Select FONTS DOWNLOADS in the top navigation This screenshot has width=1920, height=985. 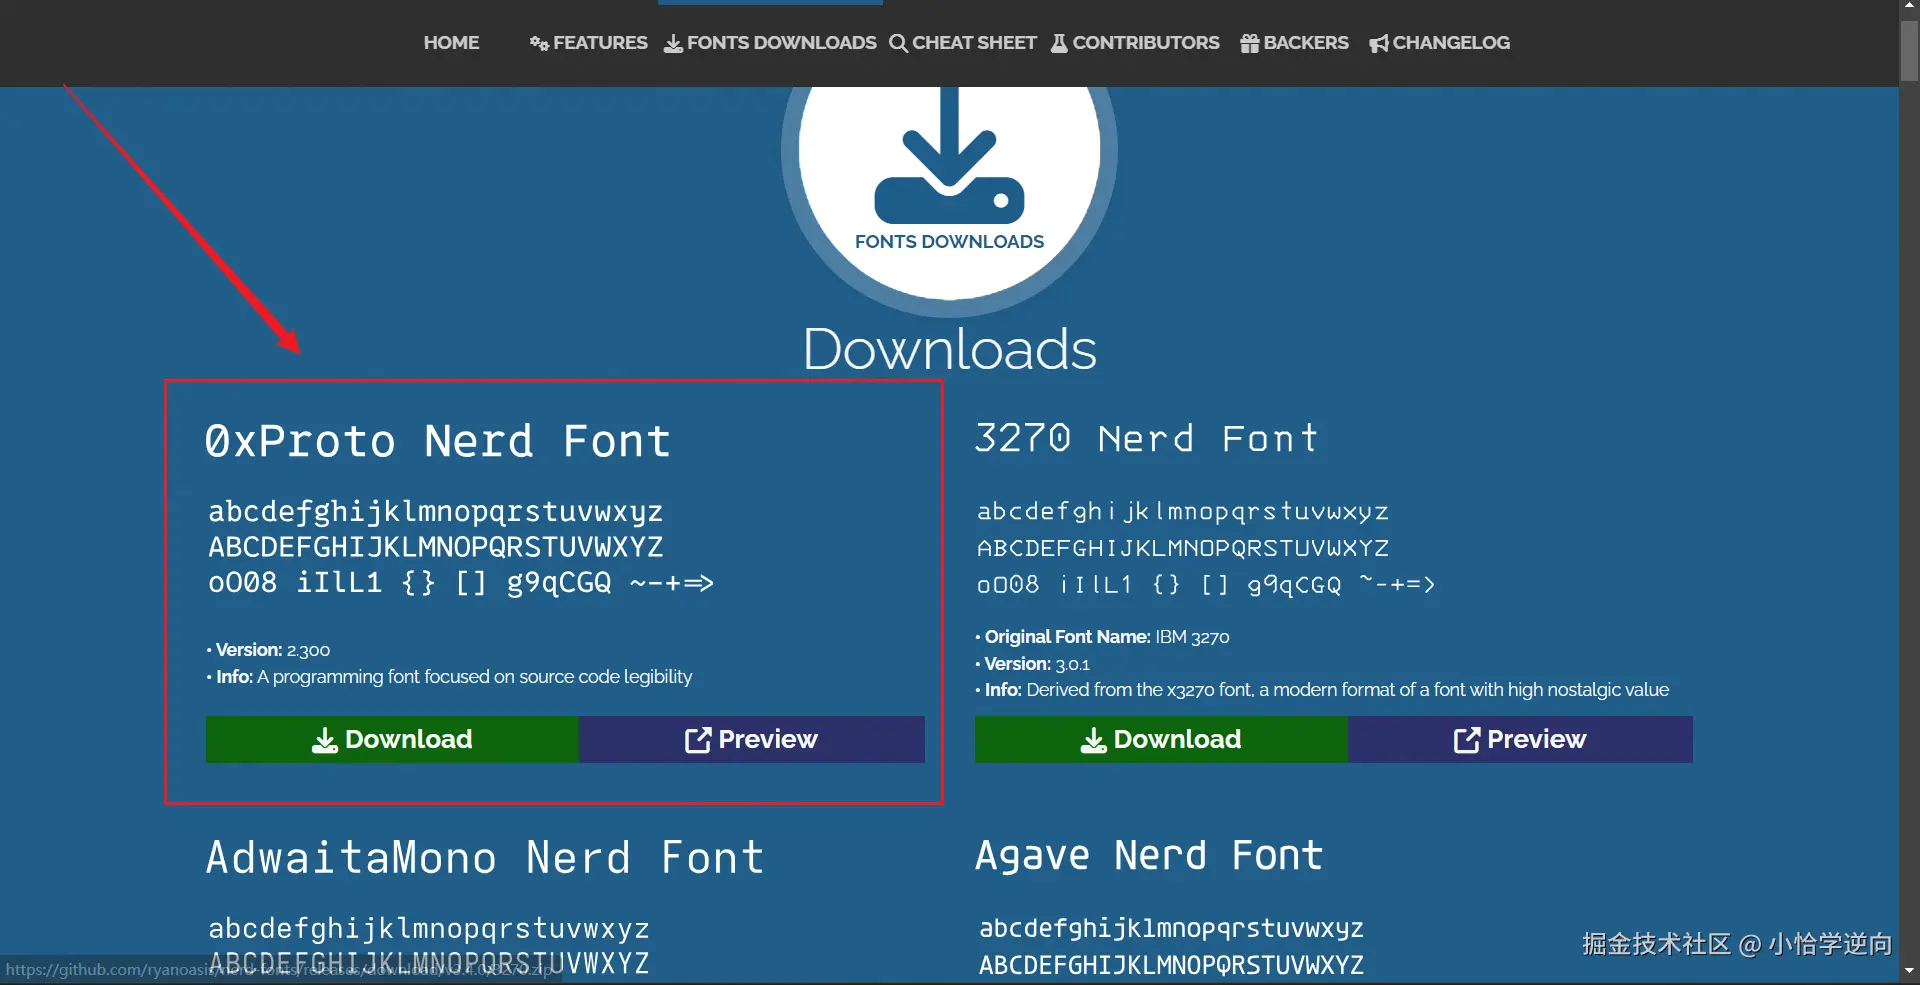coord(770,43)
